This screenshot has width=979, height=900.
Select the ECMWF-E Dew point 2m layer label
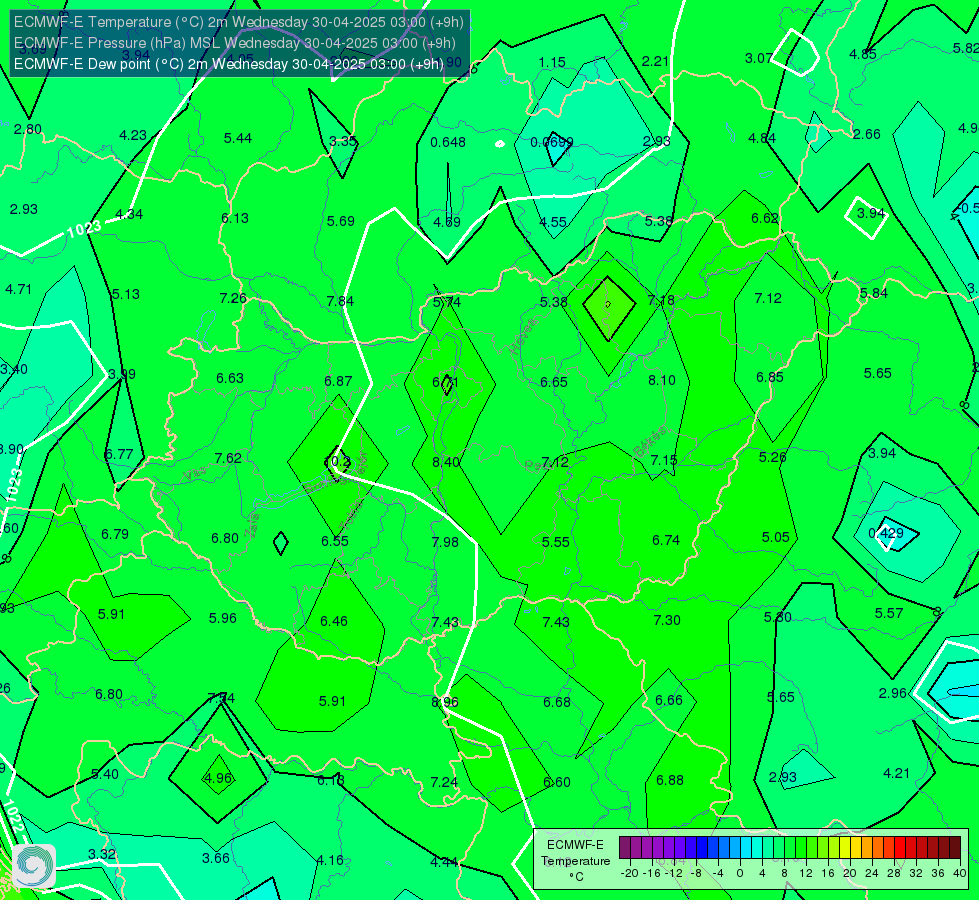click(x=228, y=64)
